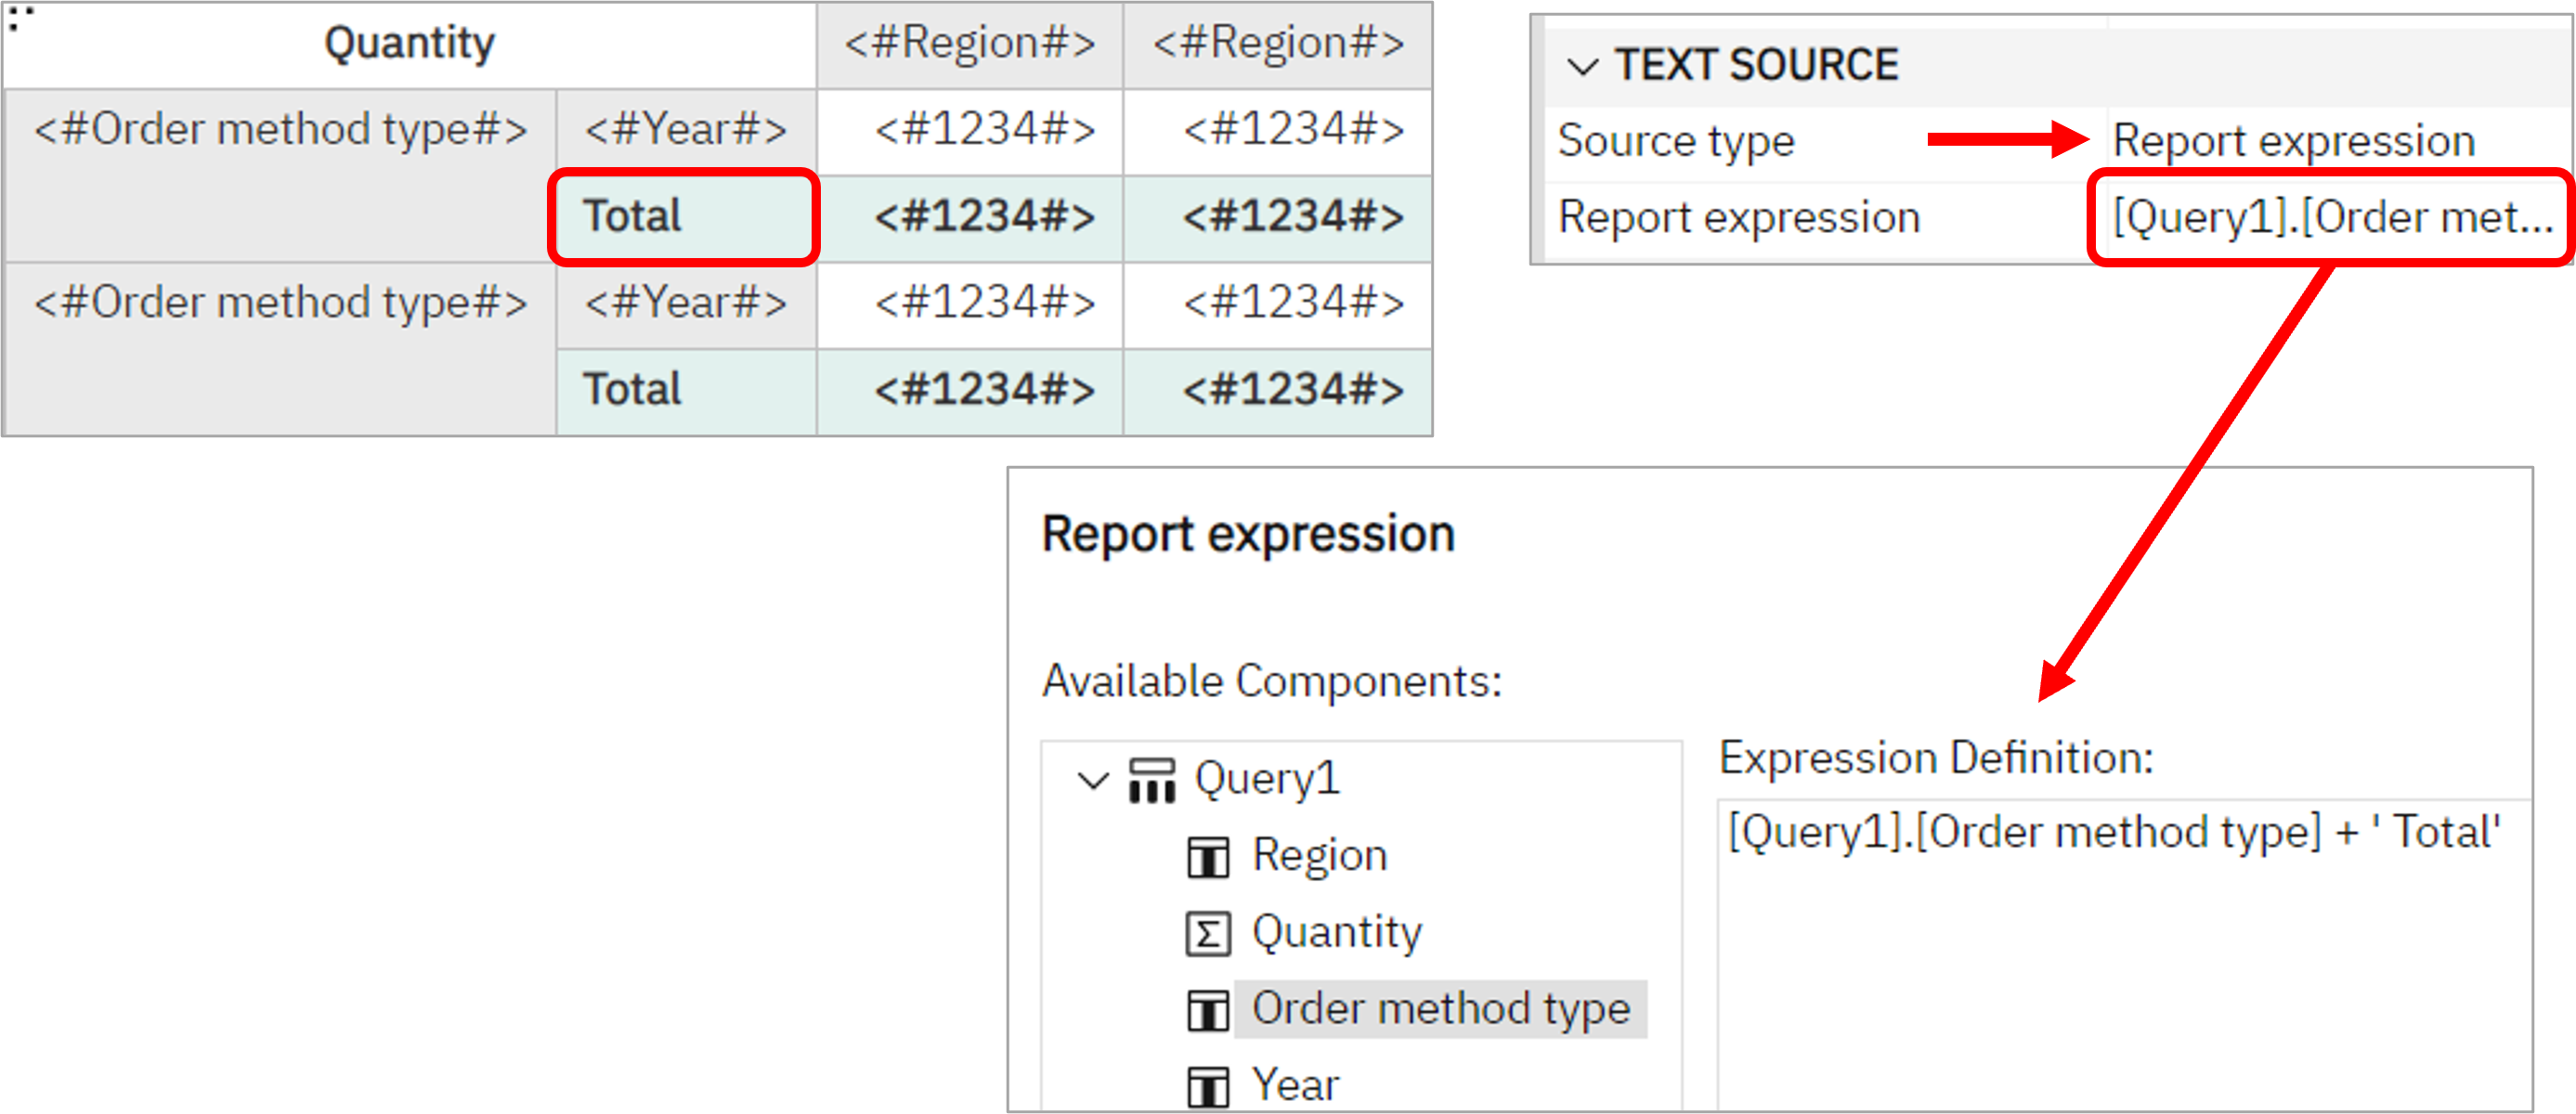Select the highlighted Total cell
Screen dimensions: 2576x1114
[683, 215]
